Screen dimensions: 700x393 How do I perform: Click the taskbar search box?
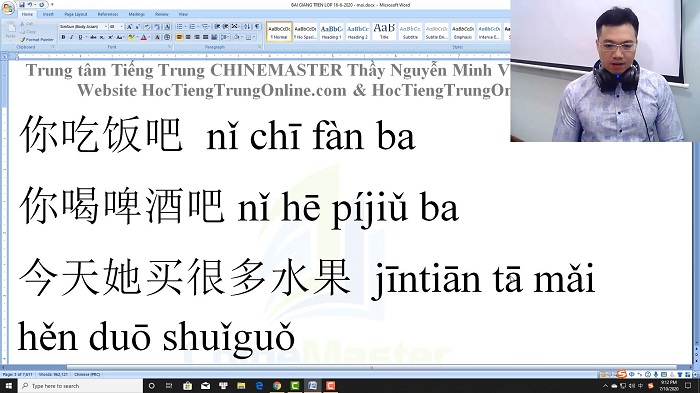[x=80, y=386]
